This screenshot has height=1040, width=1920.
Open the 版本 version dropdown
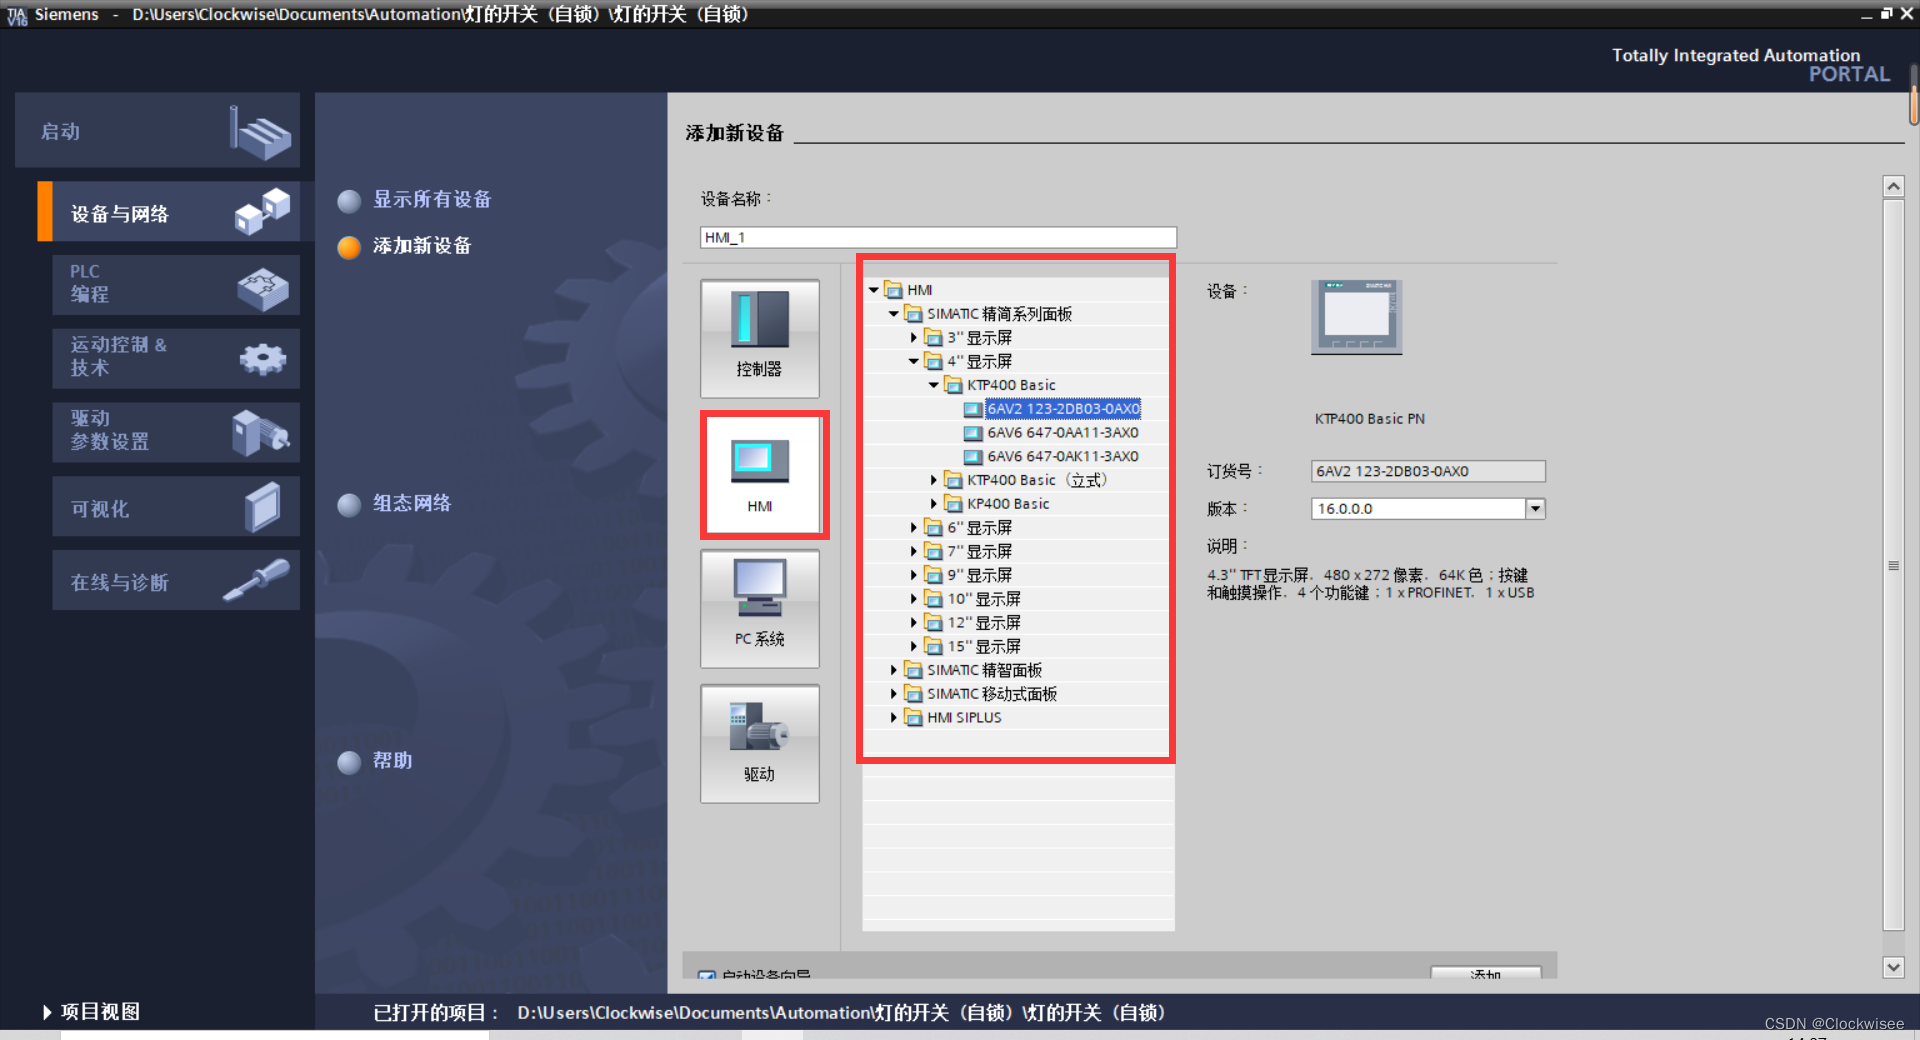(x=1536, y=509)
